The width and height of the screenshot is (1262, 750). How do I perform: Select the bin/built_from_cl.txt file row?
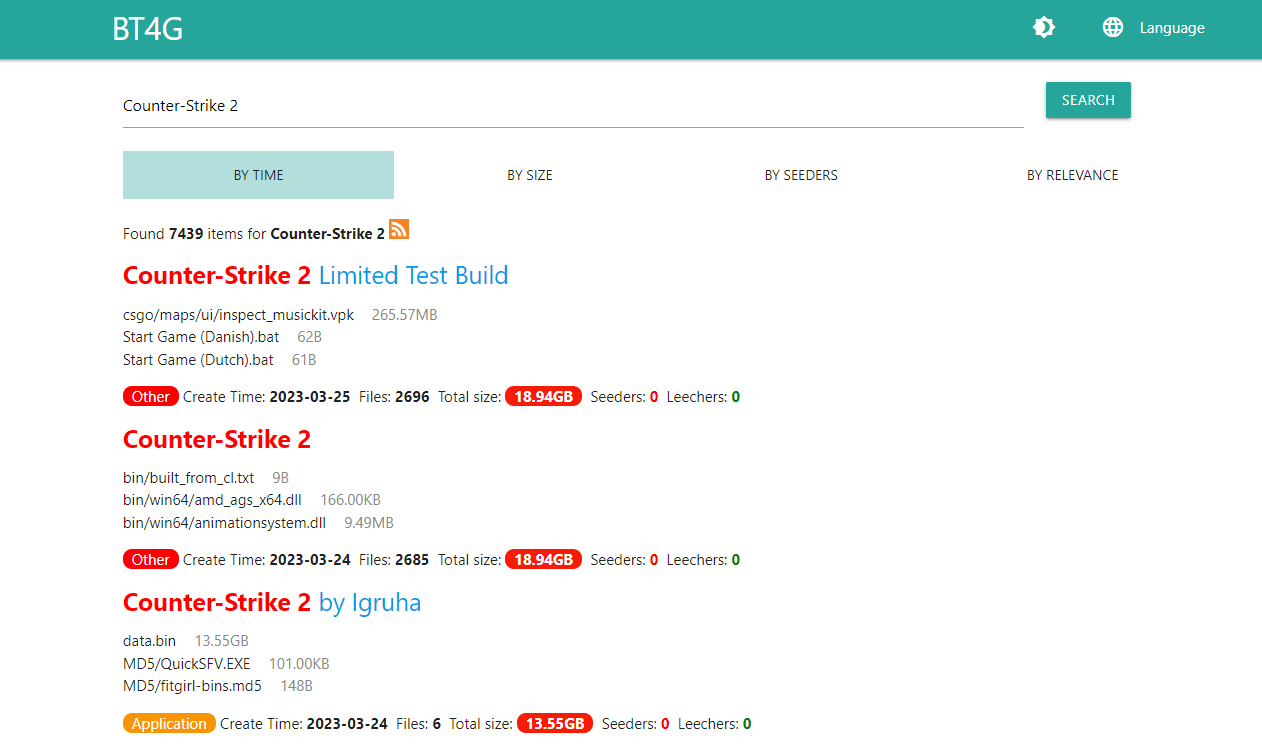pos(189,478)
